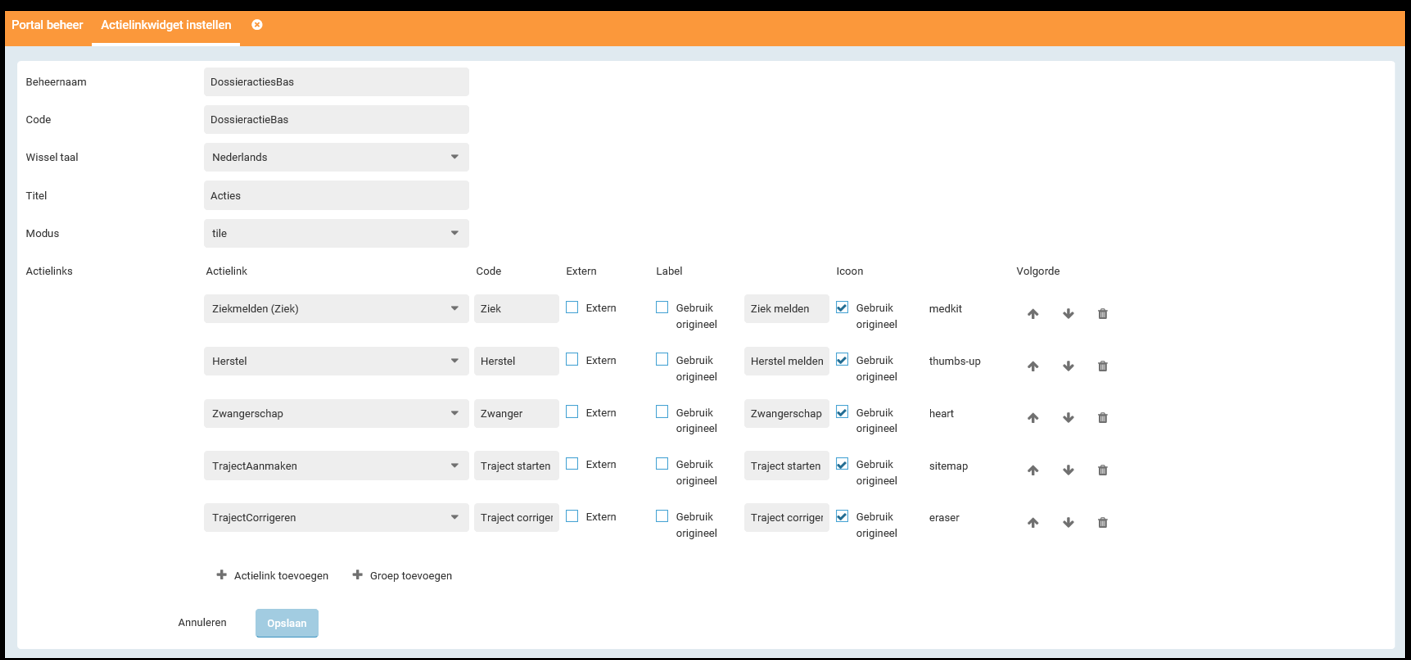Move Herstel actielink down
Image resolution: width=1411 pixels, height=660 pixels.
point(1068,366)
